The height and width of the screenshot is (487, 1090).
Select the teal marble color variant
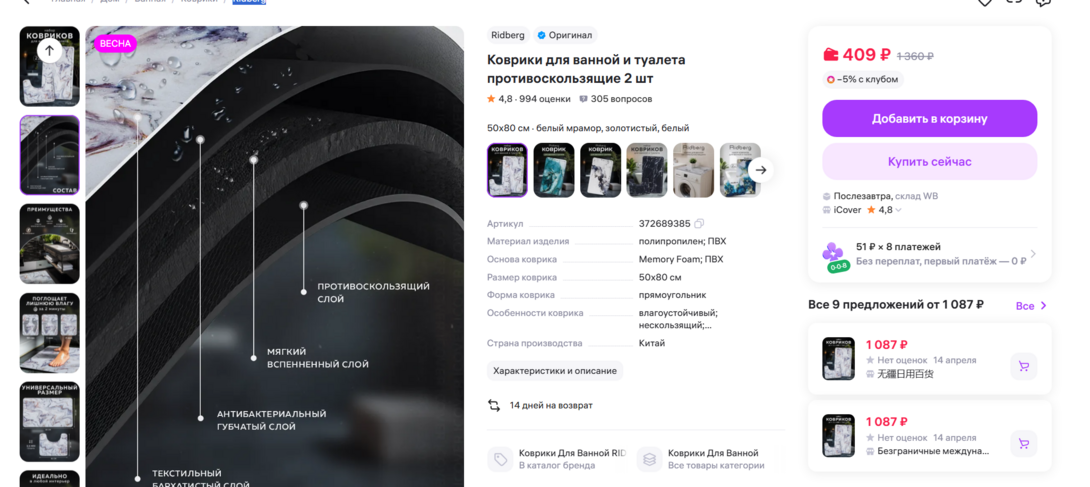(554, 170)
